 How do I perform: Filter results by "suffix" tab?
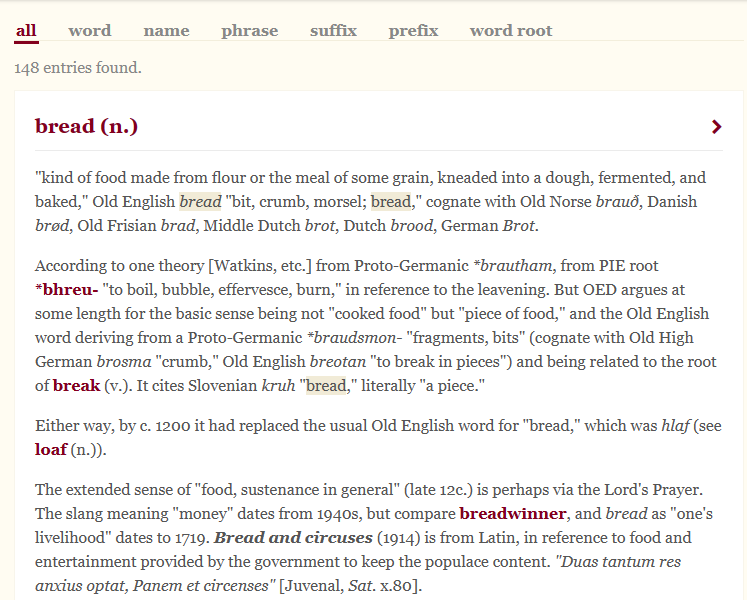point(333,31)
